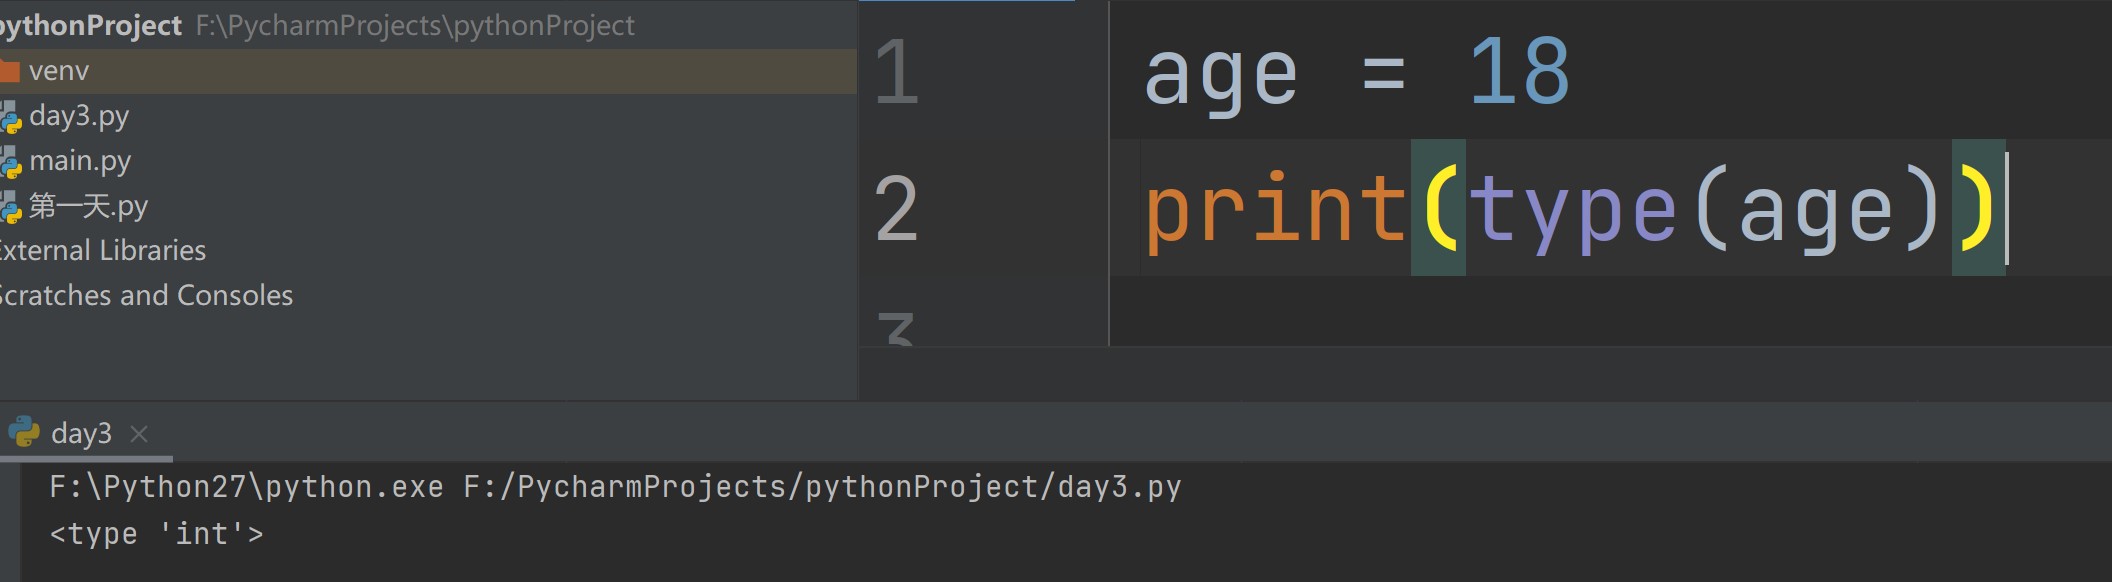The width and height of the screenshot is (2112, 582).
Task: Expand Scratches and Consoles node
Action: 146,295
